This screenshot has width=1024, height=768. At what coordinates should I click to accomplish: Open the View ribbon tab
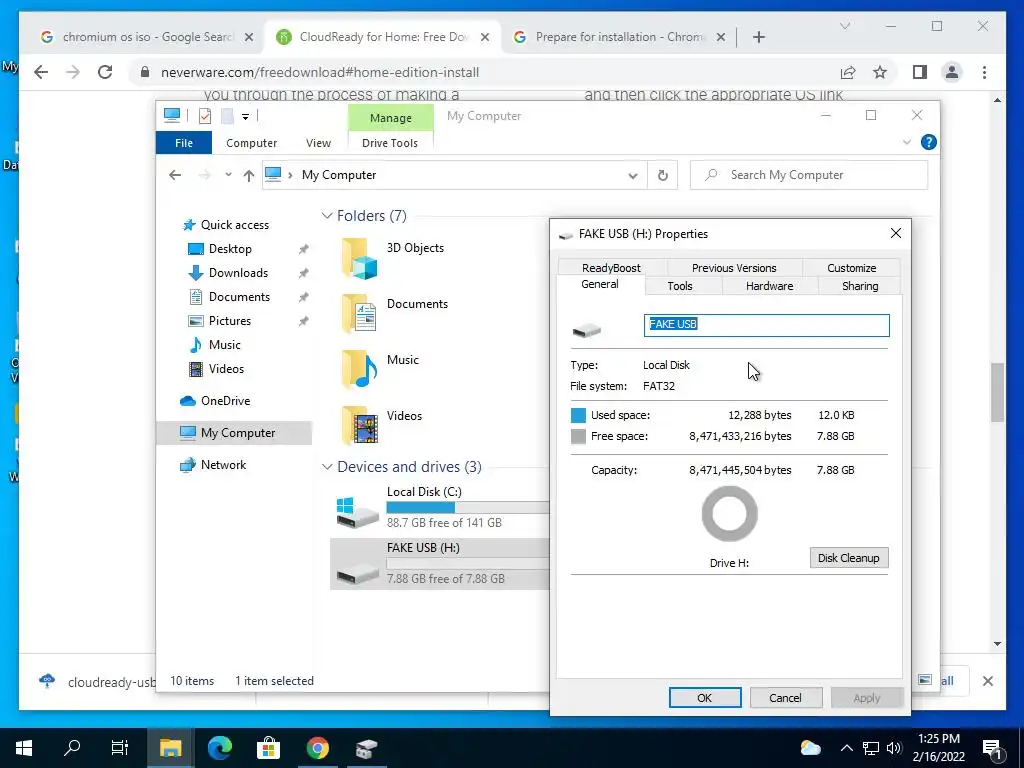click(x=318, y=143)
